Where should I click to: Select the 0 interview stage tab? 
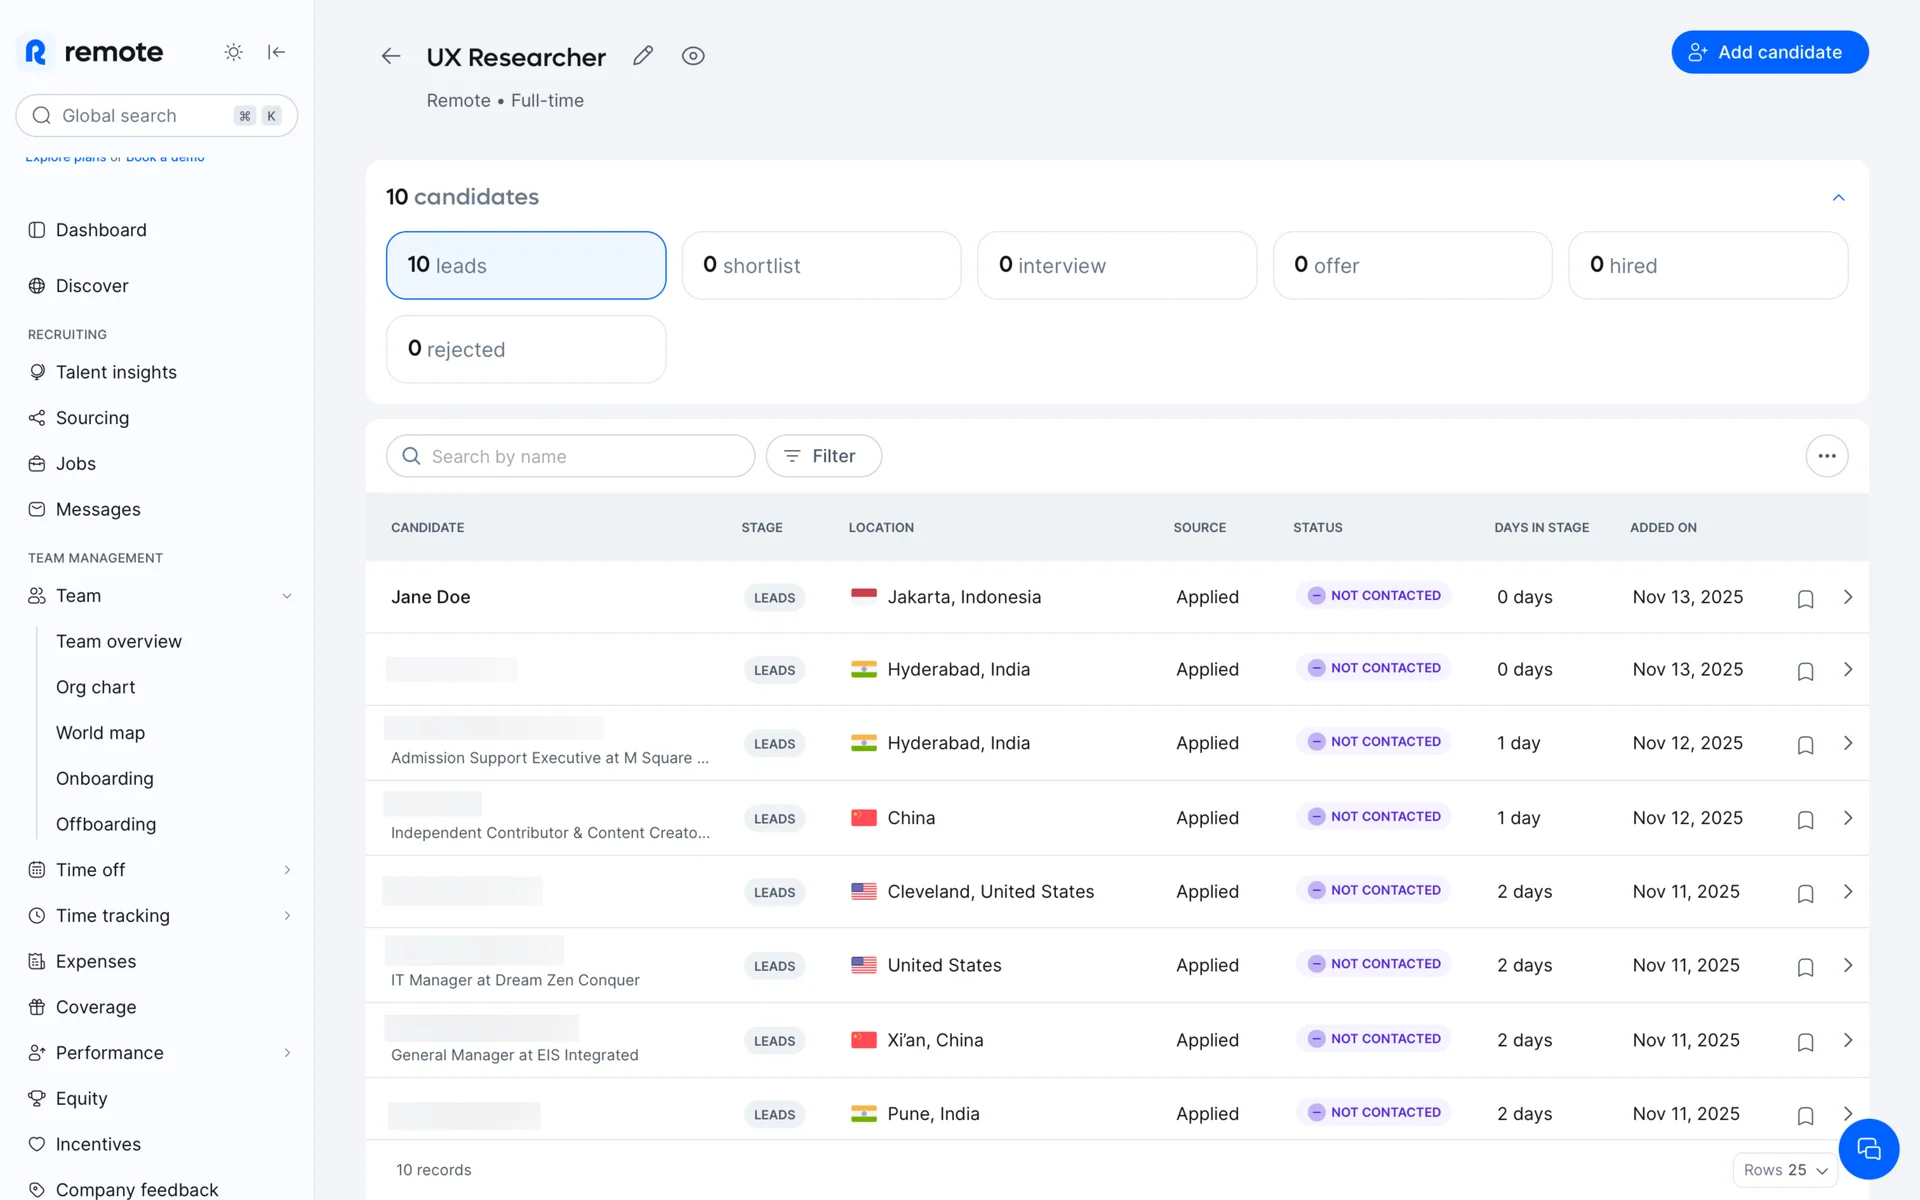(x=1116, y=266)
